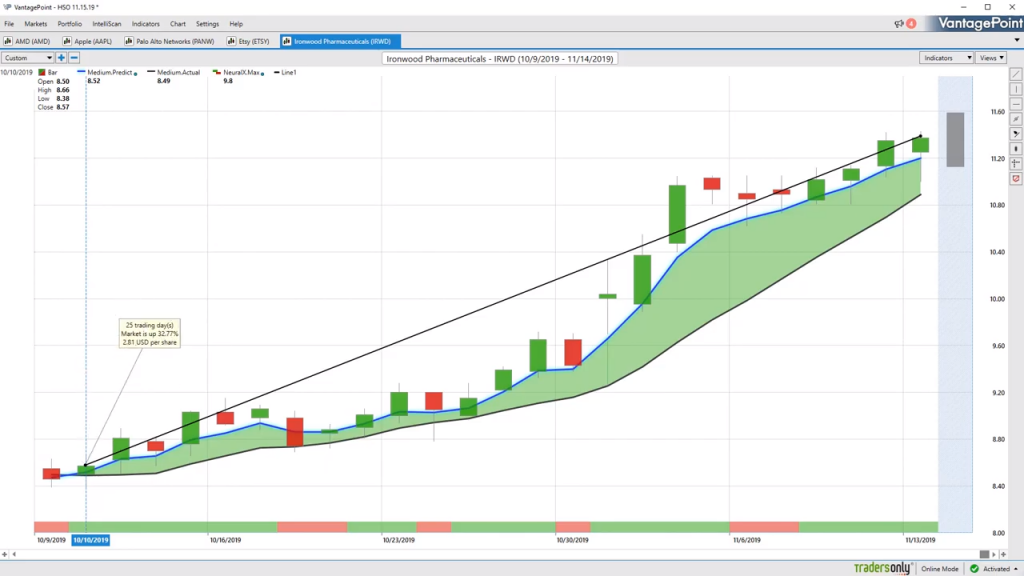Open the Indicators menu in menu bar
1024x576 pixels.
point(145,24)
